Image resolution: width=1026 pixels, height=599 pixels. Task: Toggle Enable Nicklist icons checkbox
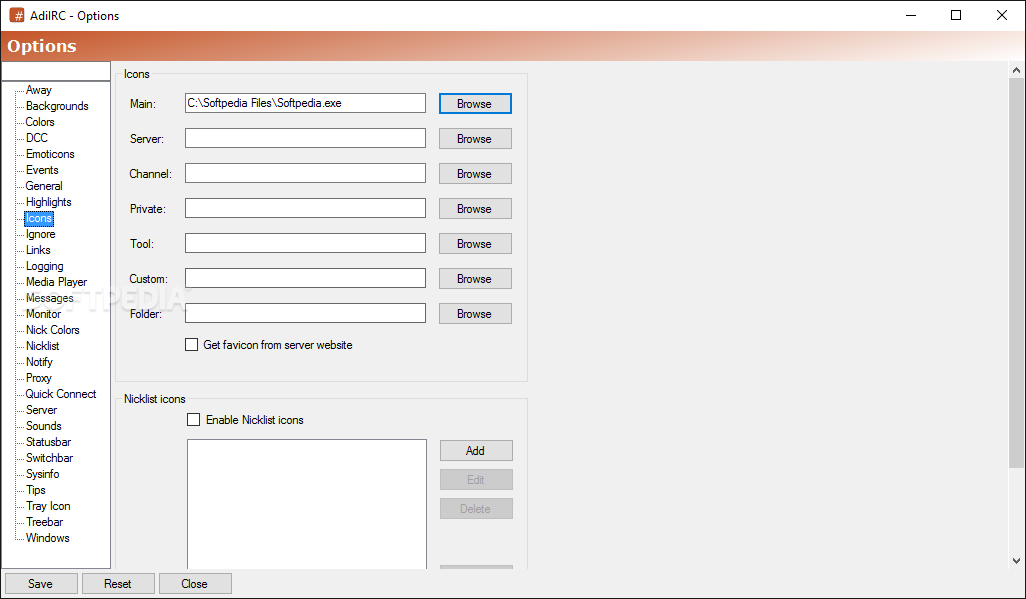coord(194,420)
